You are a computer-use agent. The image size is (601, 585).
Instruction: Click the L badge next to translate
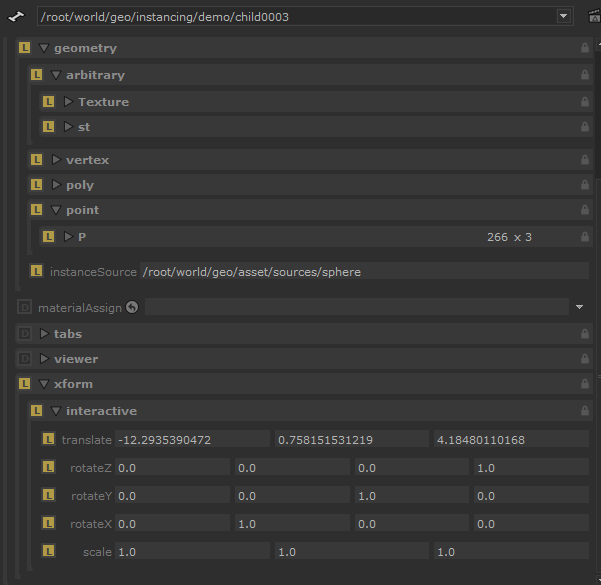[48, 439]
